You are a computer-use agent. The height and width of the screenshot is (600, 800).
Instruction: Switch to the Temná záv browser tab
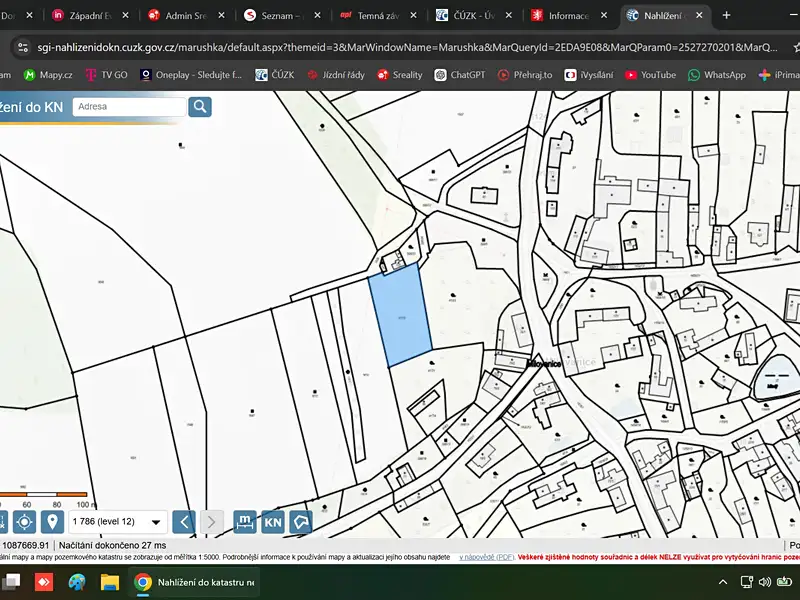378,15
